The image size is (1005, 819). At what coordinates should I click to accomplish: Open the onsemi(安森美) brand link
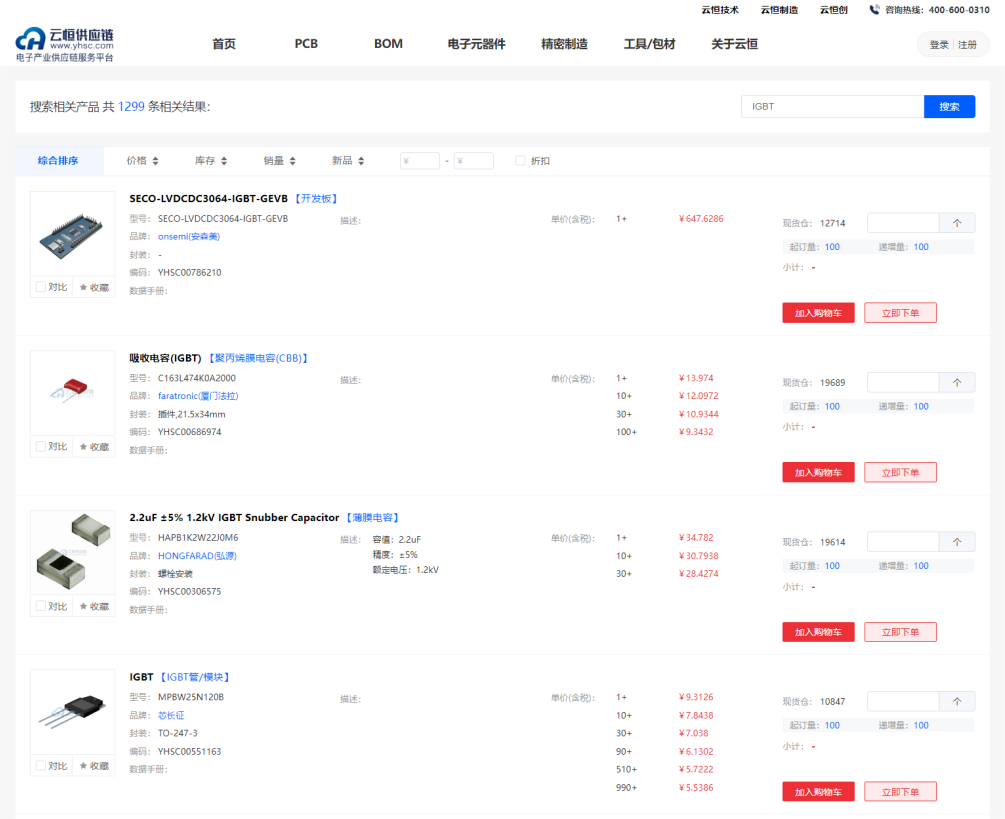pos(188,237)
